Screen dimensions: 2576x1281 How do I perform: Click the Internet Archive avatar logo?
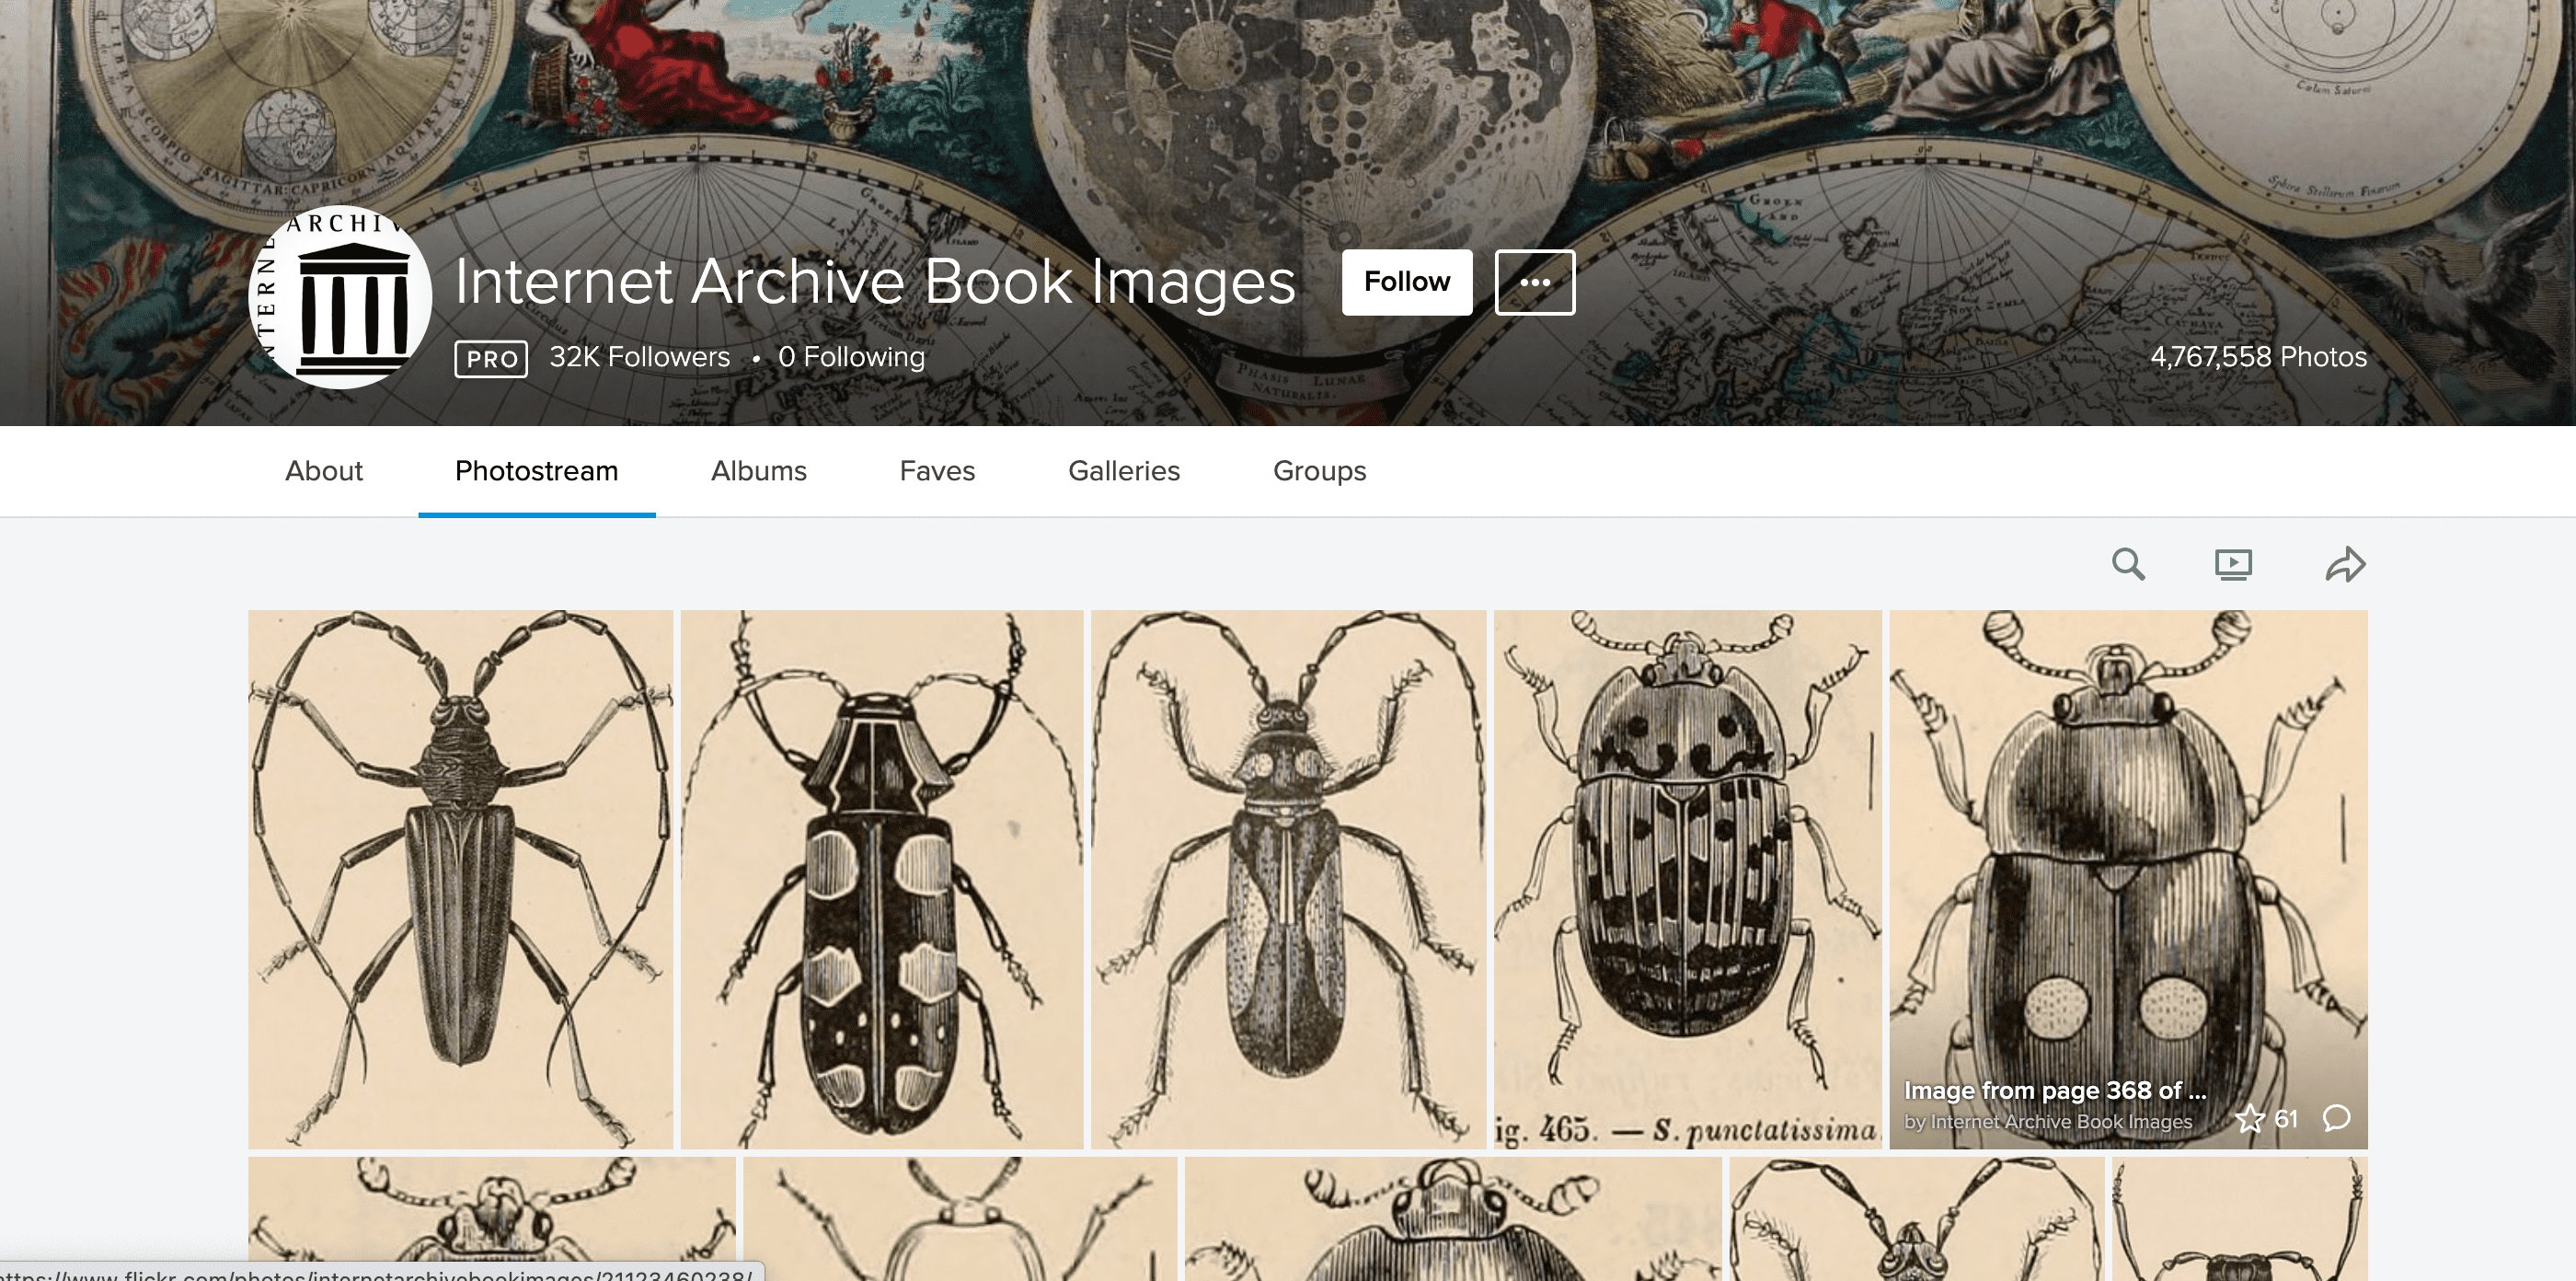point(340,297)
